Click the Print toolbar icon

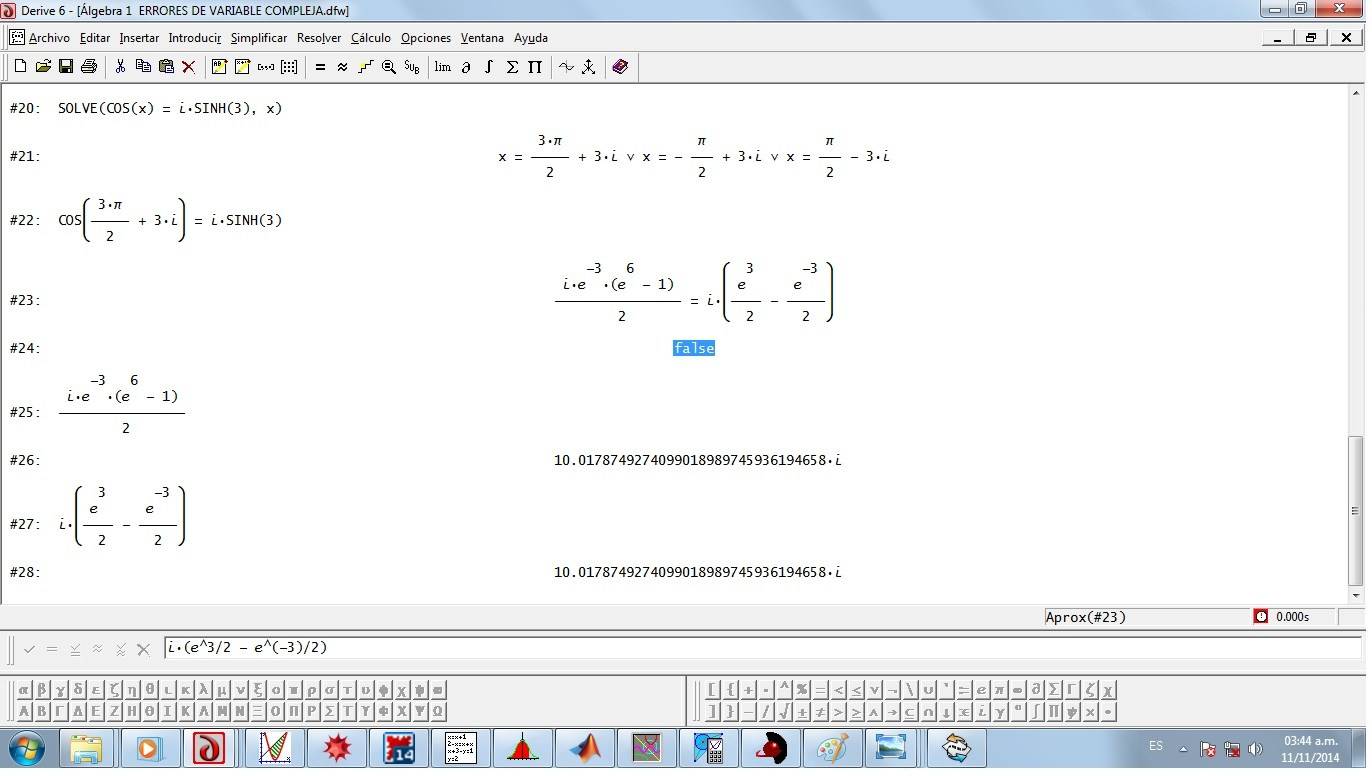coord(89,67)
